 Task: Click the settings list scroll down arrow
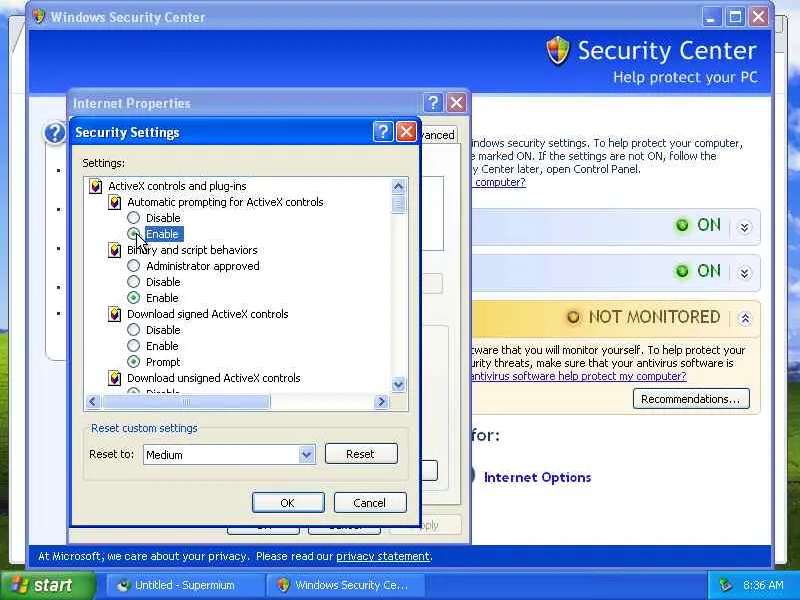(x=398, y=384)
